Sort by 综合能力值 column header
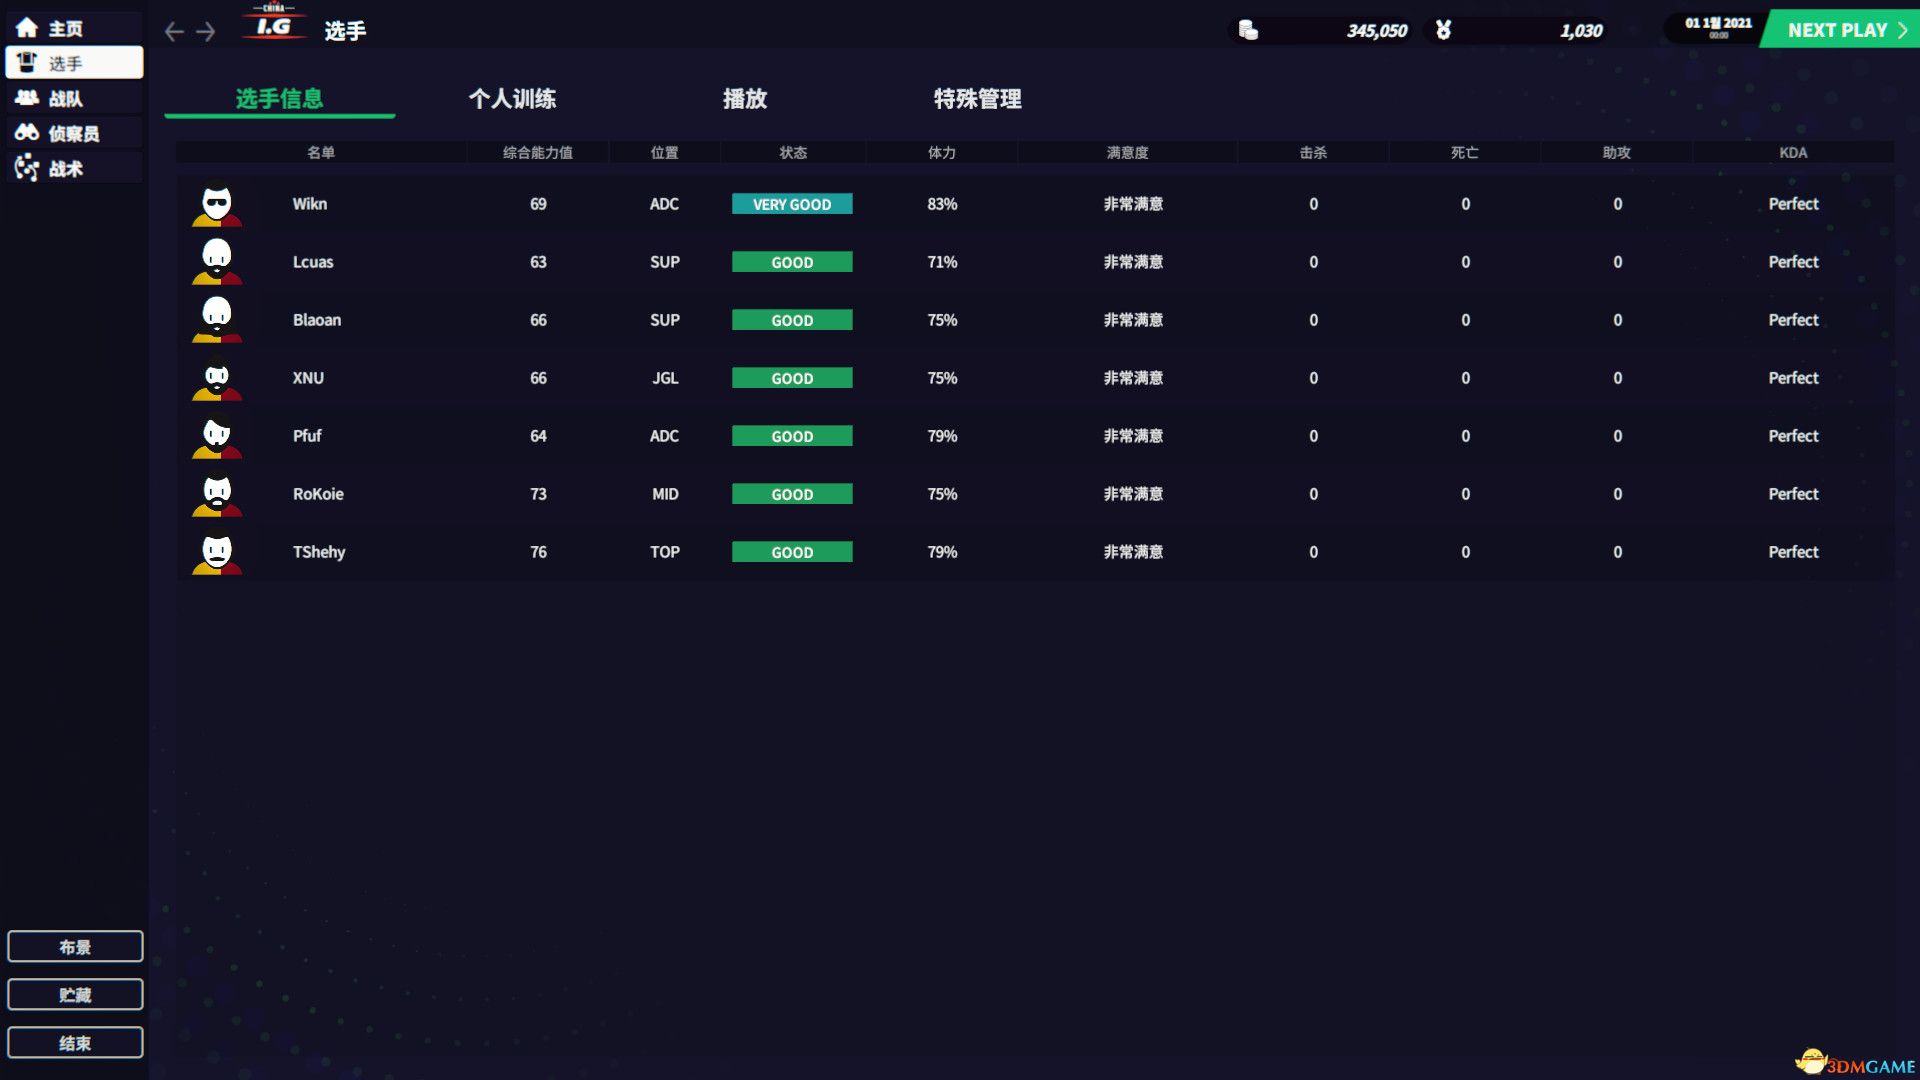Screen dimensions: 1920x1080 coord(537,152)
